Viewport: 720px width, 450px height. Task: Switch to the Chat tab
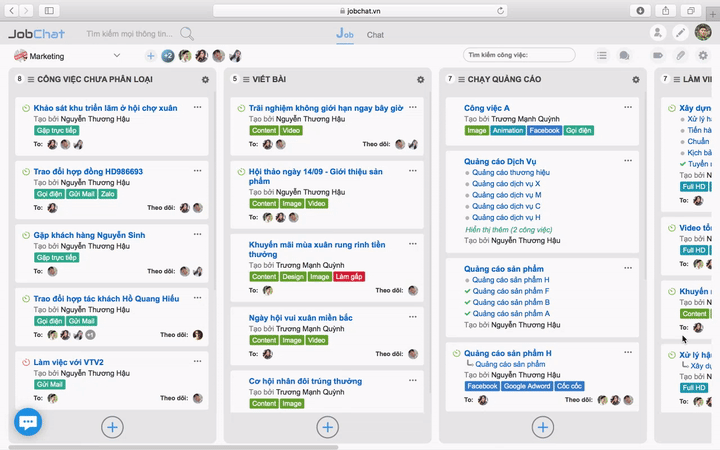pyautogui.click(x=375, y=35)
